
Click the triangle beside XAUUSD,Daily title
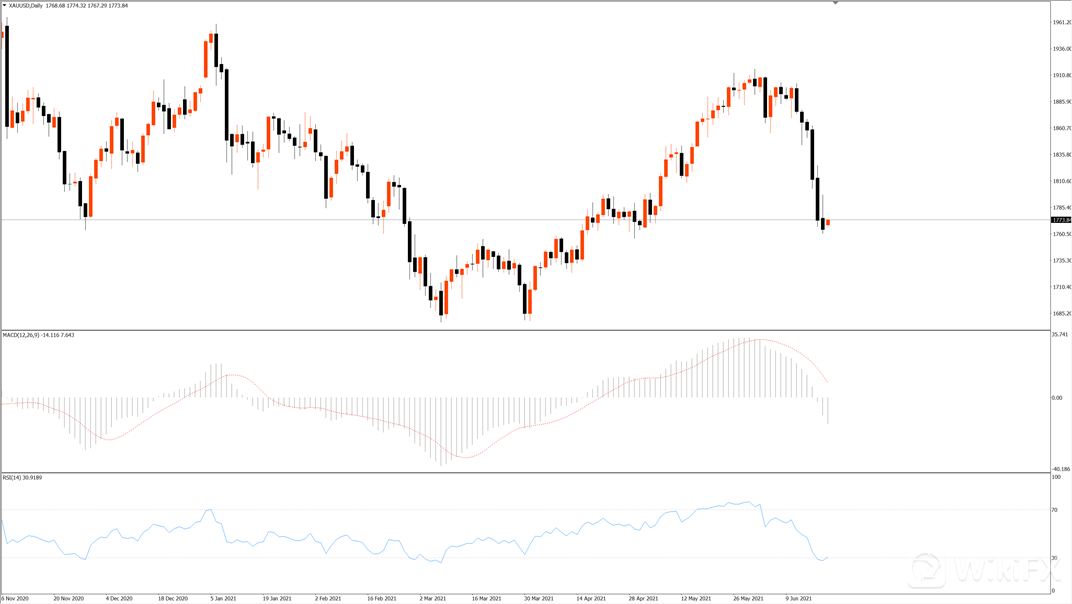(x=4, y=5)
